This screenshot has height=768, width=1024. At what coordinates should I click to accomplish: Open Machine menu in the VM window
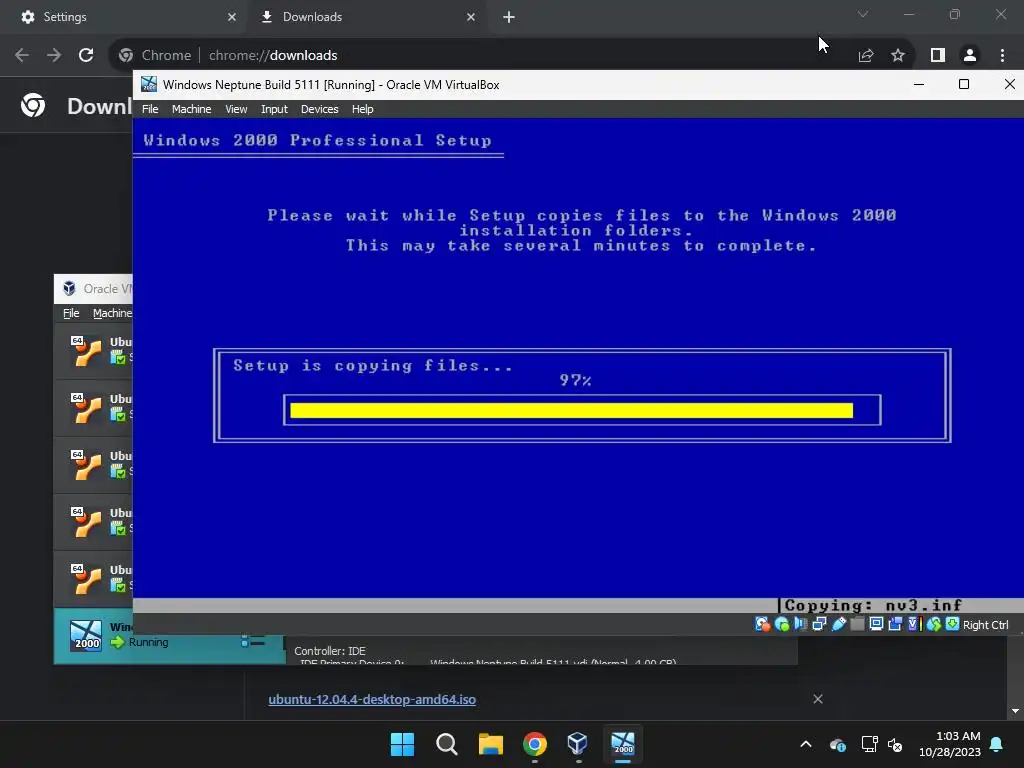(191, 109)
